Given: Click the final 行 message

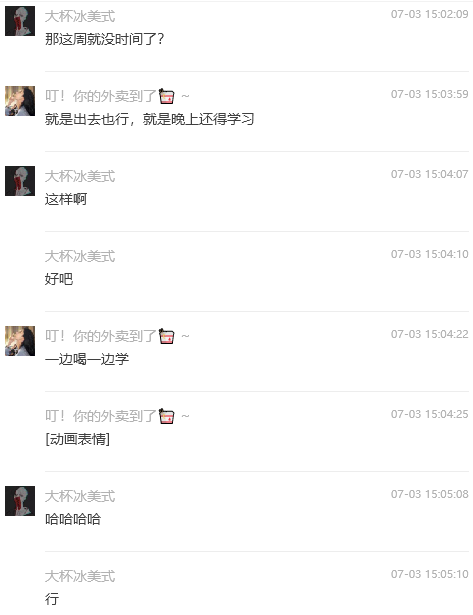Looking at the screenshot, I should click(x=52, y=599).
